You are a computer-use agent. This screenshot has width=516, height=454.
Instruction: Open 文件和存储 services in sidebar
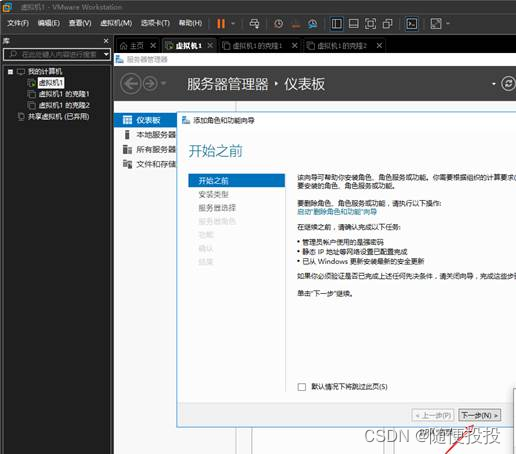(145, 164)
